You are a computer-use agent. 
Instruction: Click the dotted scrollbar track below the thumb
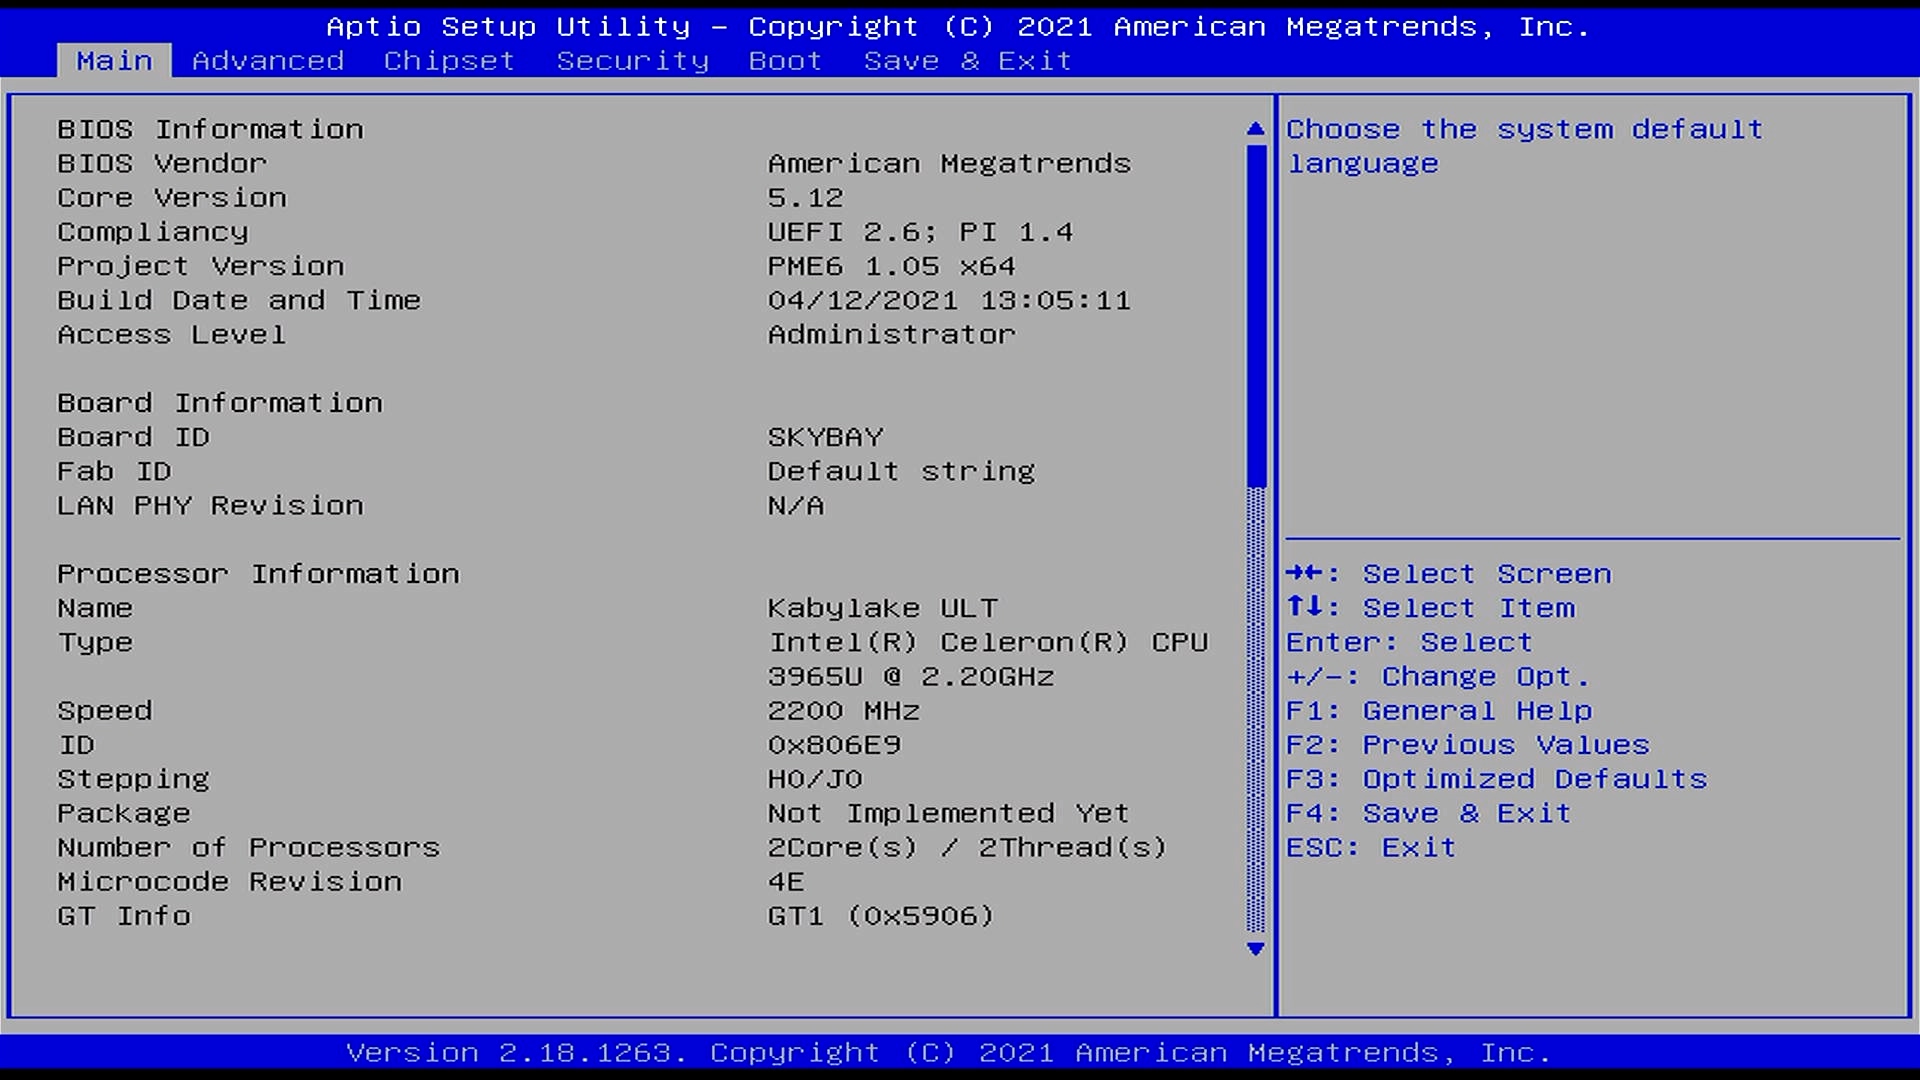1256,710
